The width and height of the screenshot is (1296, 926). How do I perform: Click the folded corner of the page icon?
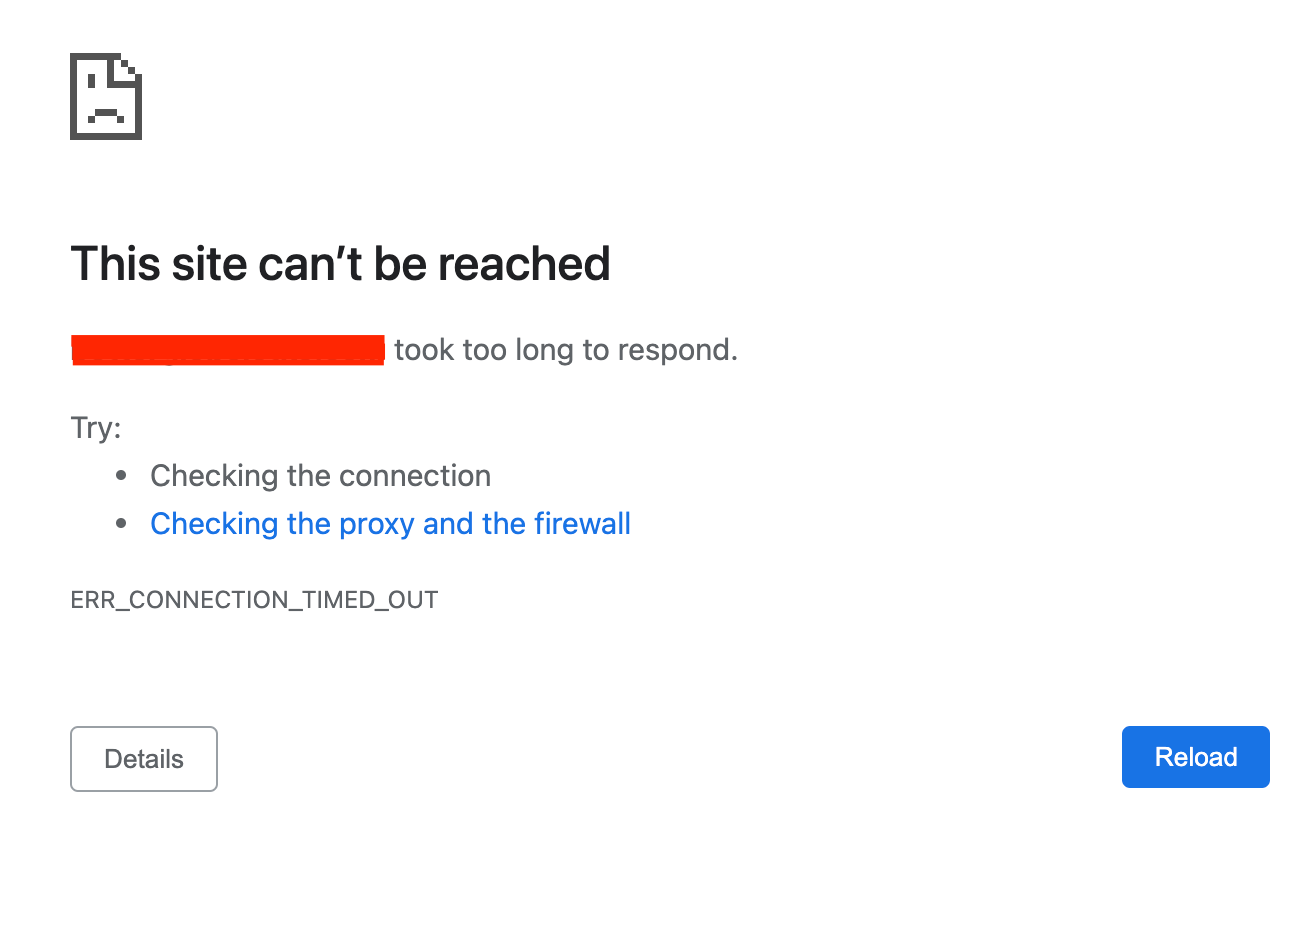(x=128, y=68)
